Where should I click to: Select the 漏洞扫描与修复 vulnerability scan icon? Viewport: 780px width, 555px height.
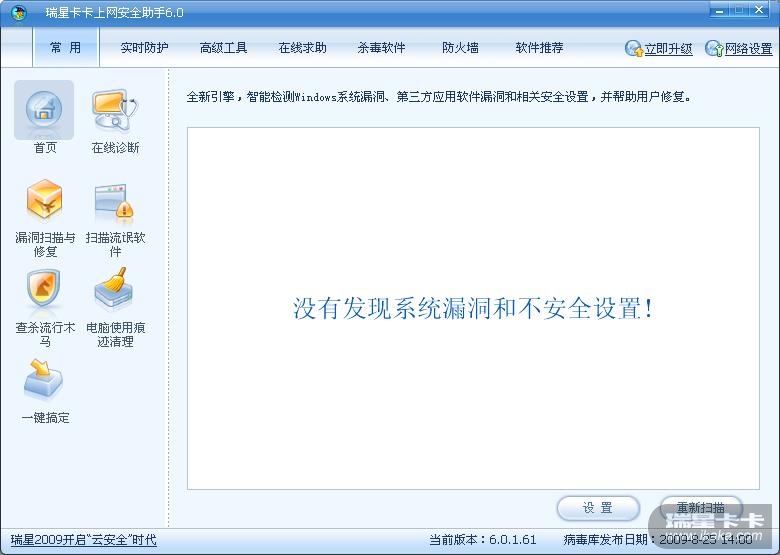pos(44,199)
